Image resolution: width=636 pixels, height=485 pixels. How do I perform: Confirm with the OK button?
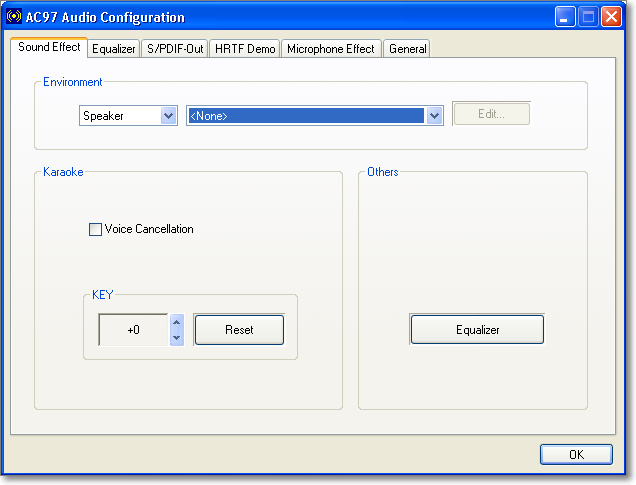[x=576, y=455]
